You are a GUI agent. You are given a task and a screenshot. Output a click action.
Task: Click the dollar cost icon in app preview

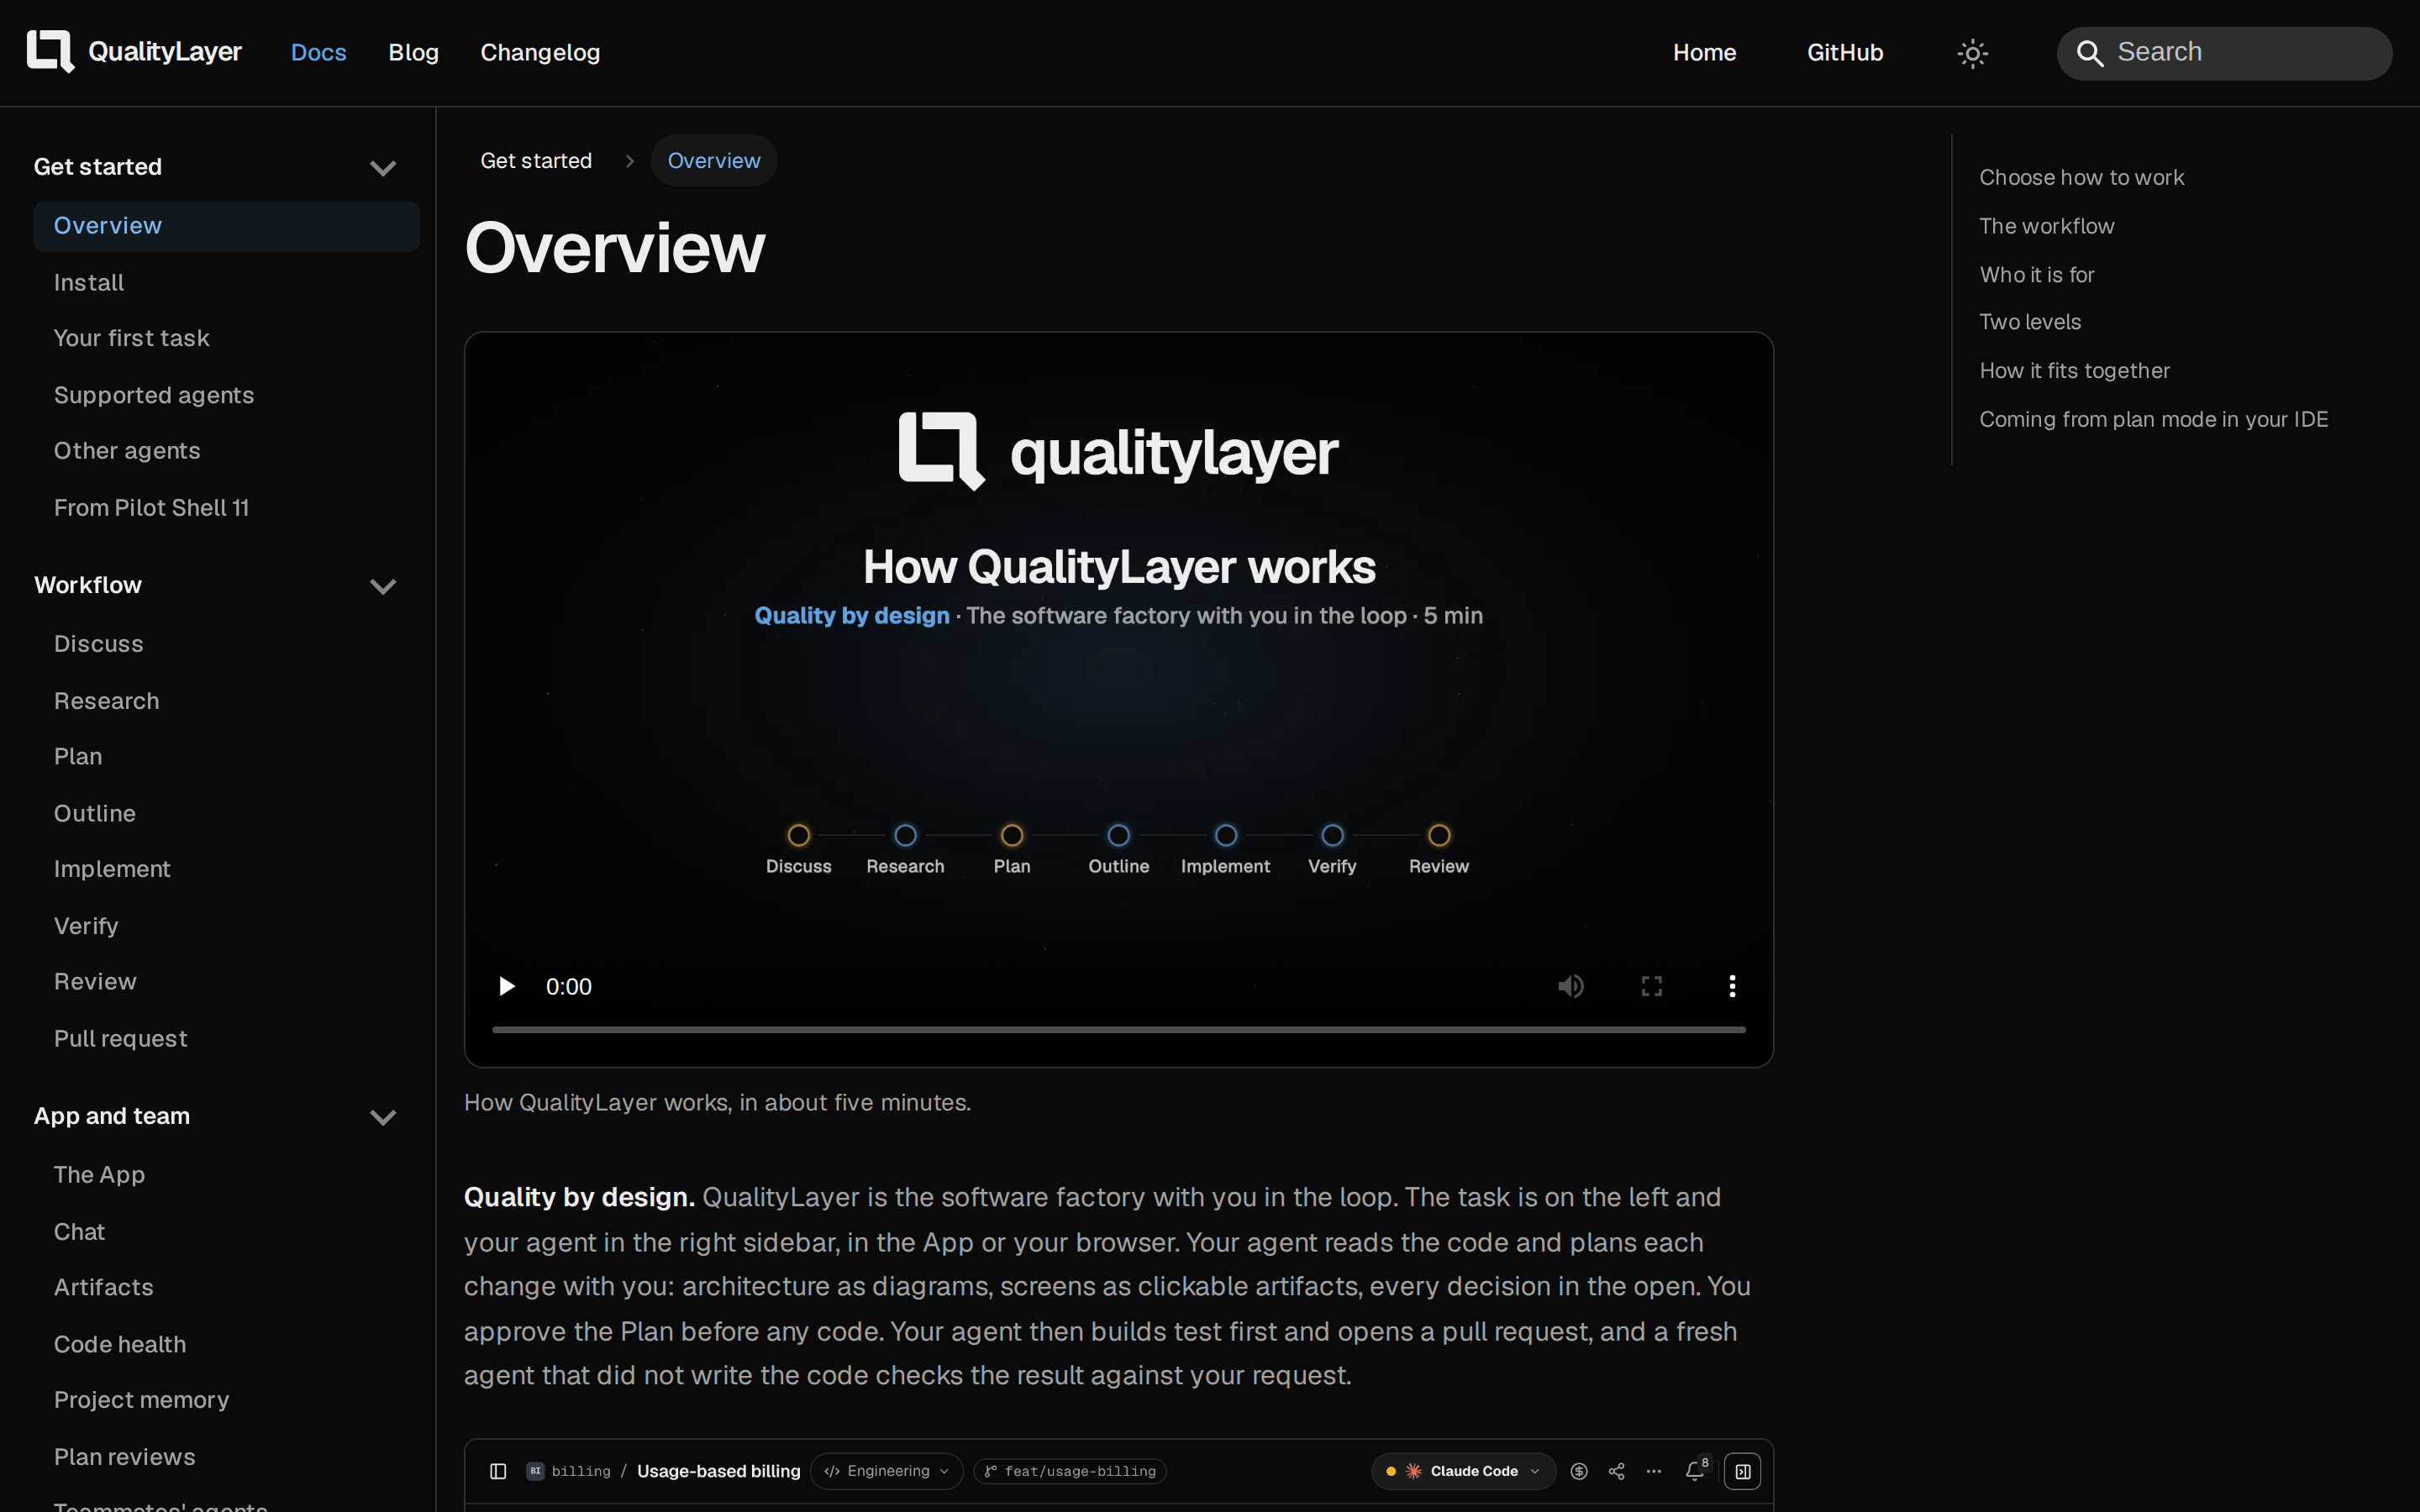coord(1579,1471)
